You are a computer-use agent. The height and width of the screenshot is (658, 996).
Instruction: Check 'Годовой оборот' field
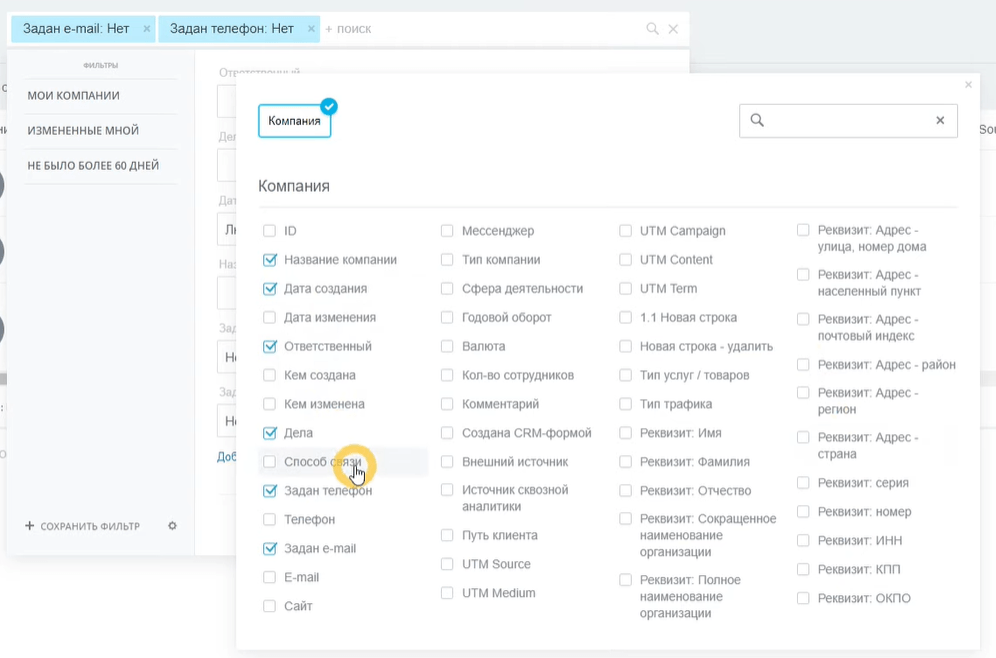tap(447, 318)
